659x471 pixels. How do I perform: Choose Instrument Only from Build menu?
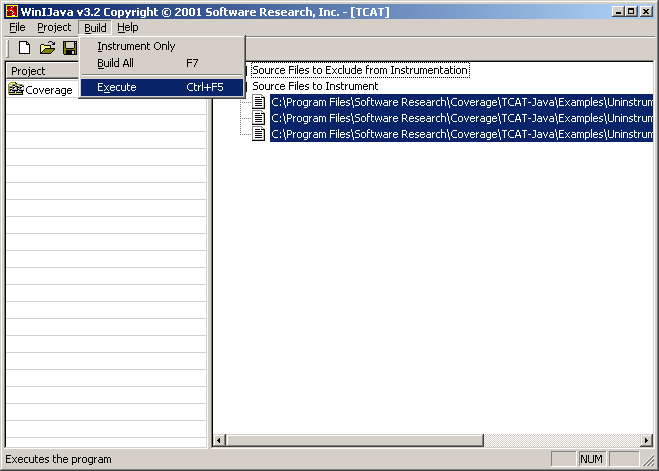click(x=162, y=46)
